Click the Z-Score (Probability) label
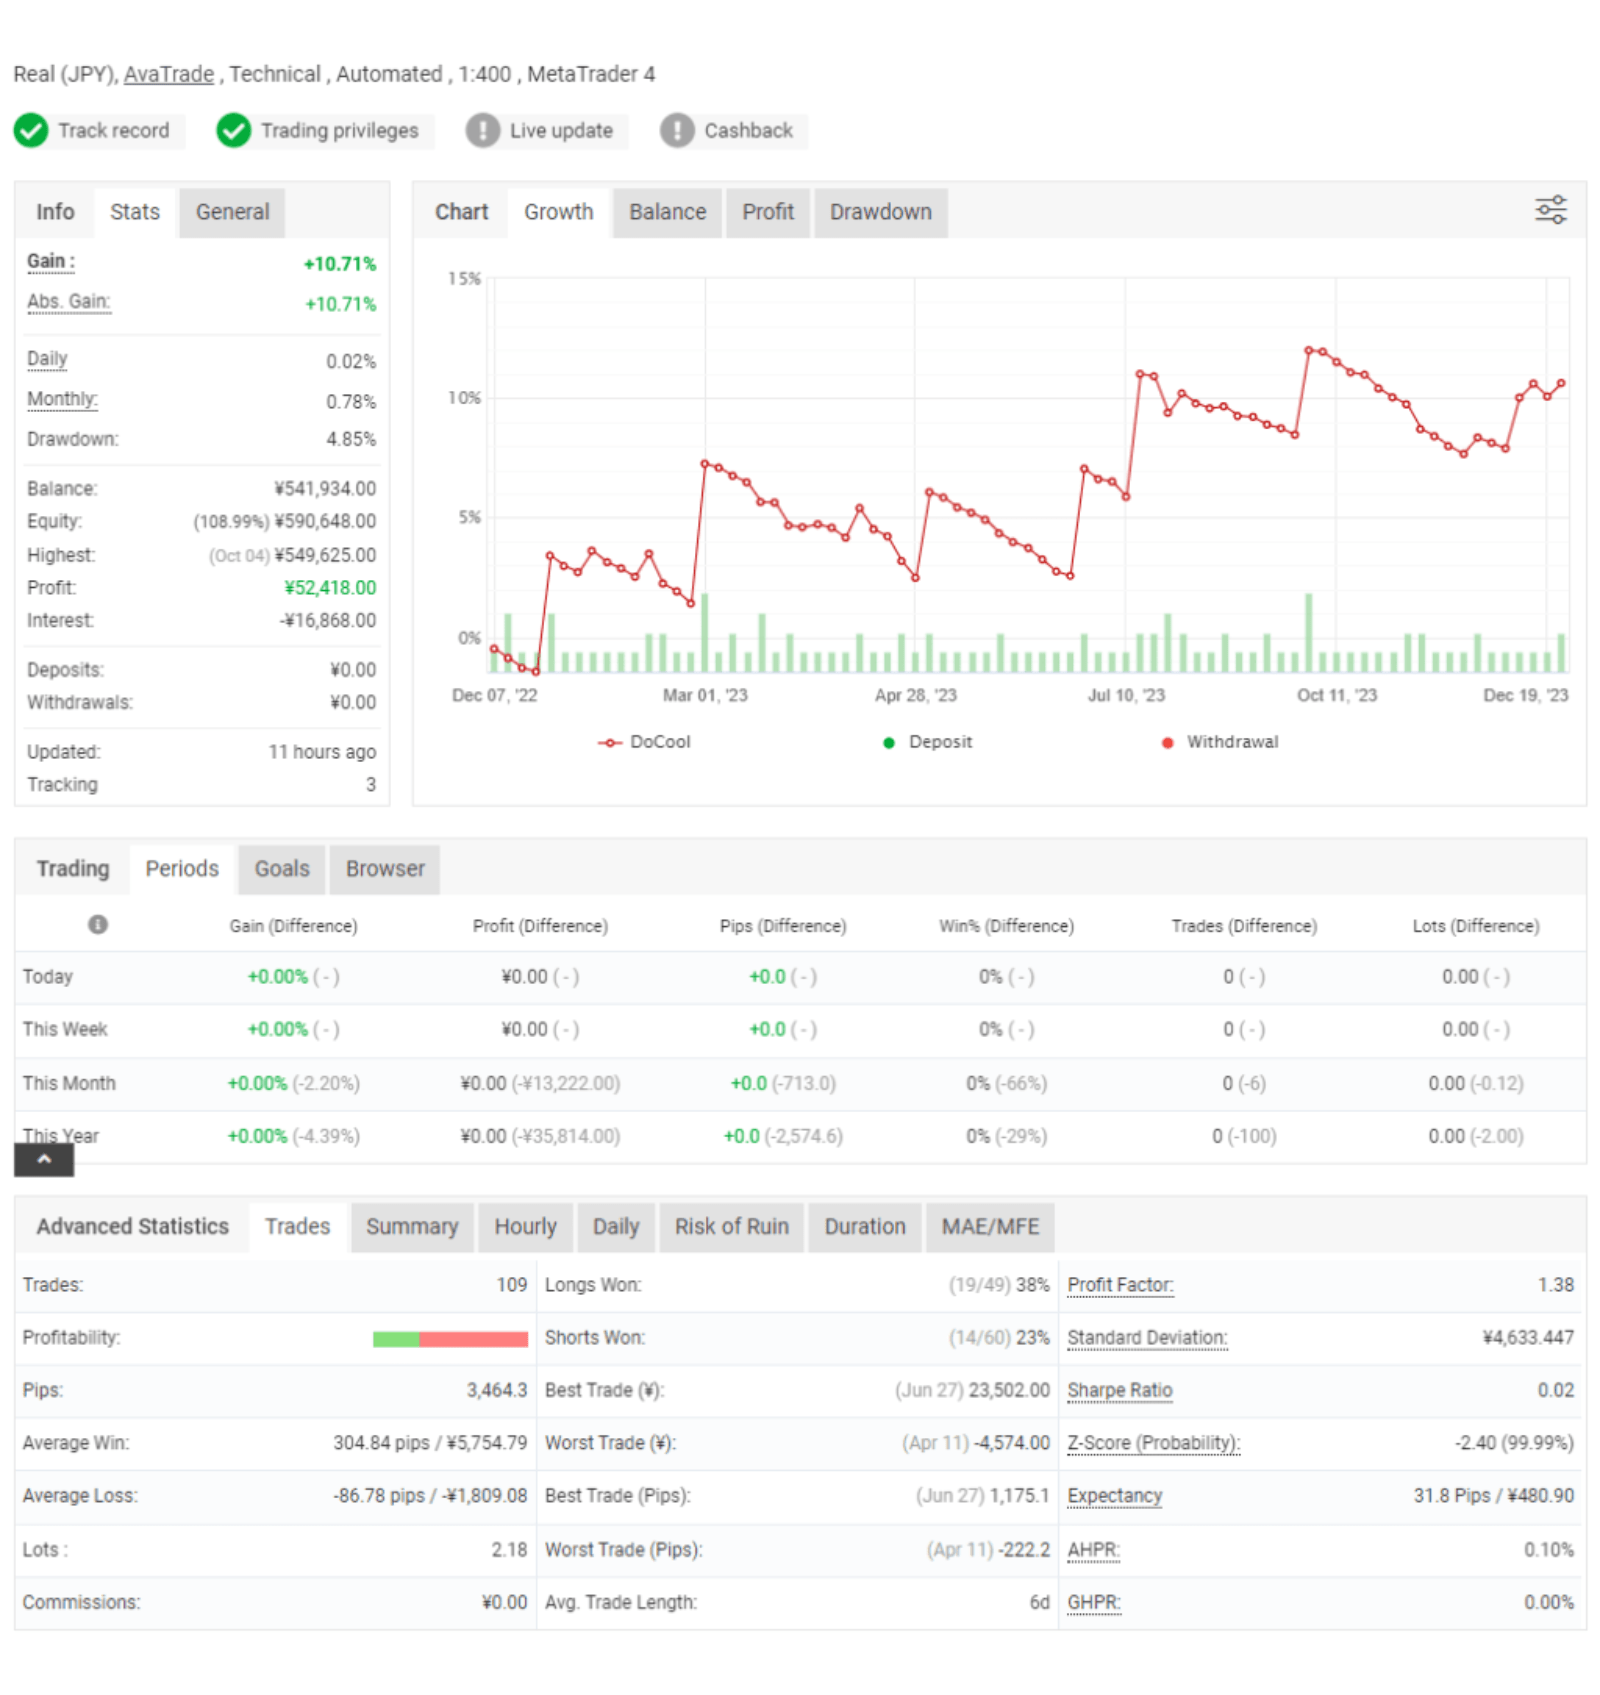 click(1153, 1443)
